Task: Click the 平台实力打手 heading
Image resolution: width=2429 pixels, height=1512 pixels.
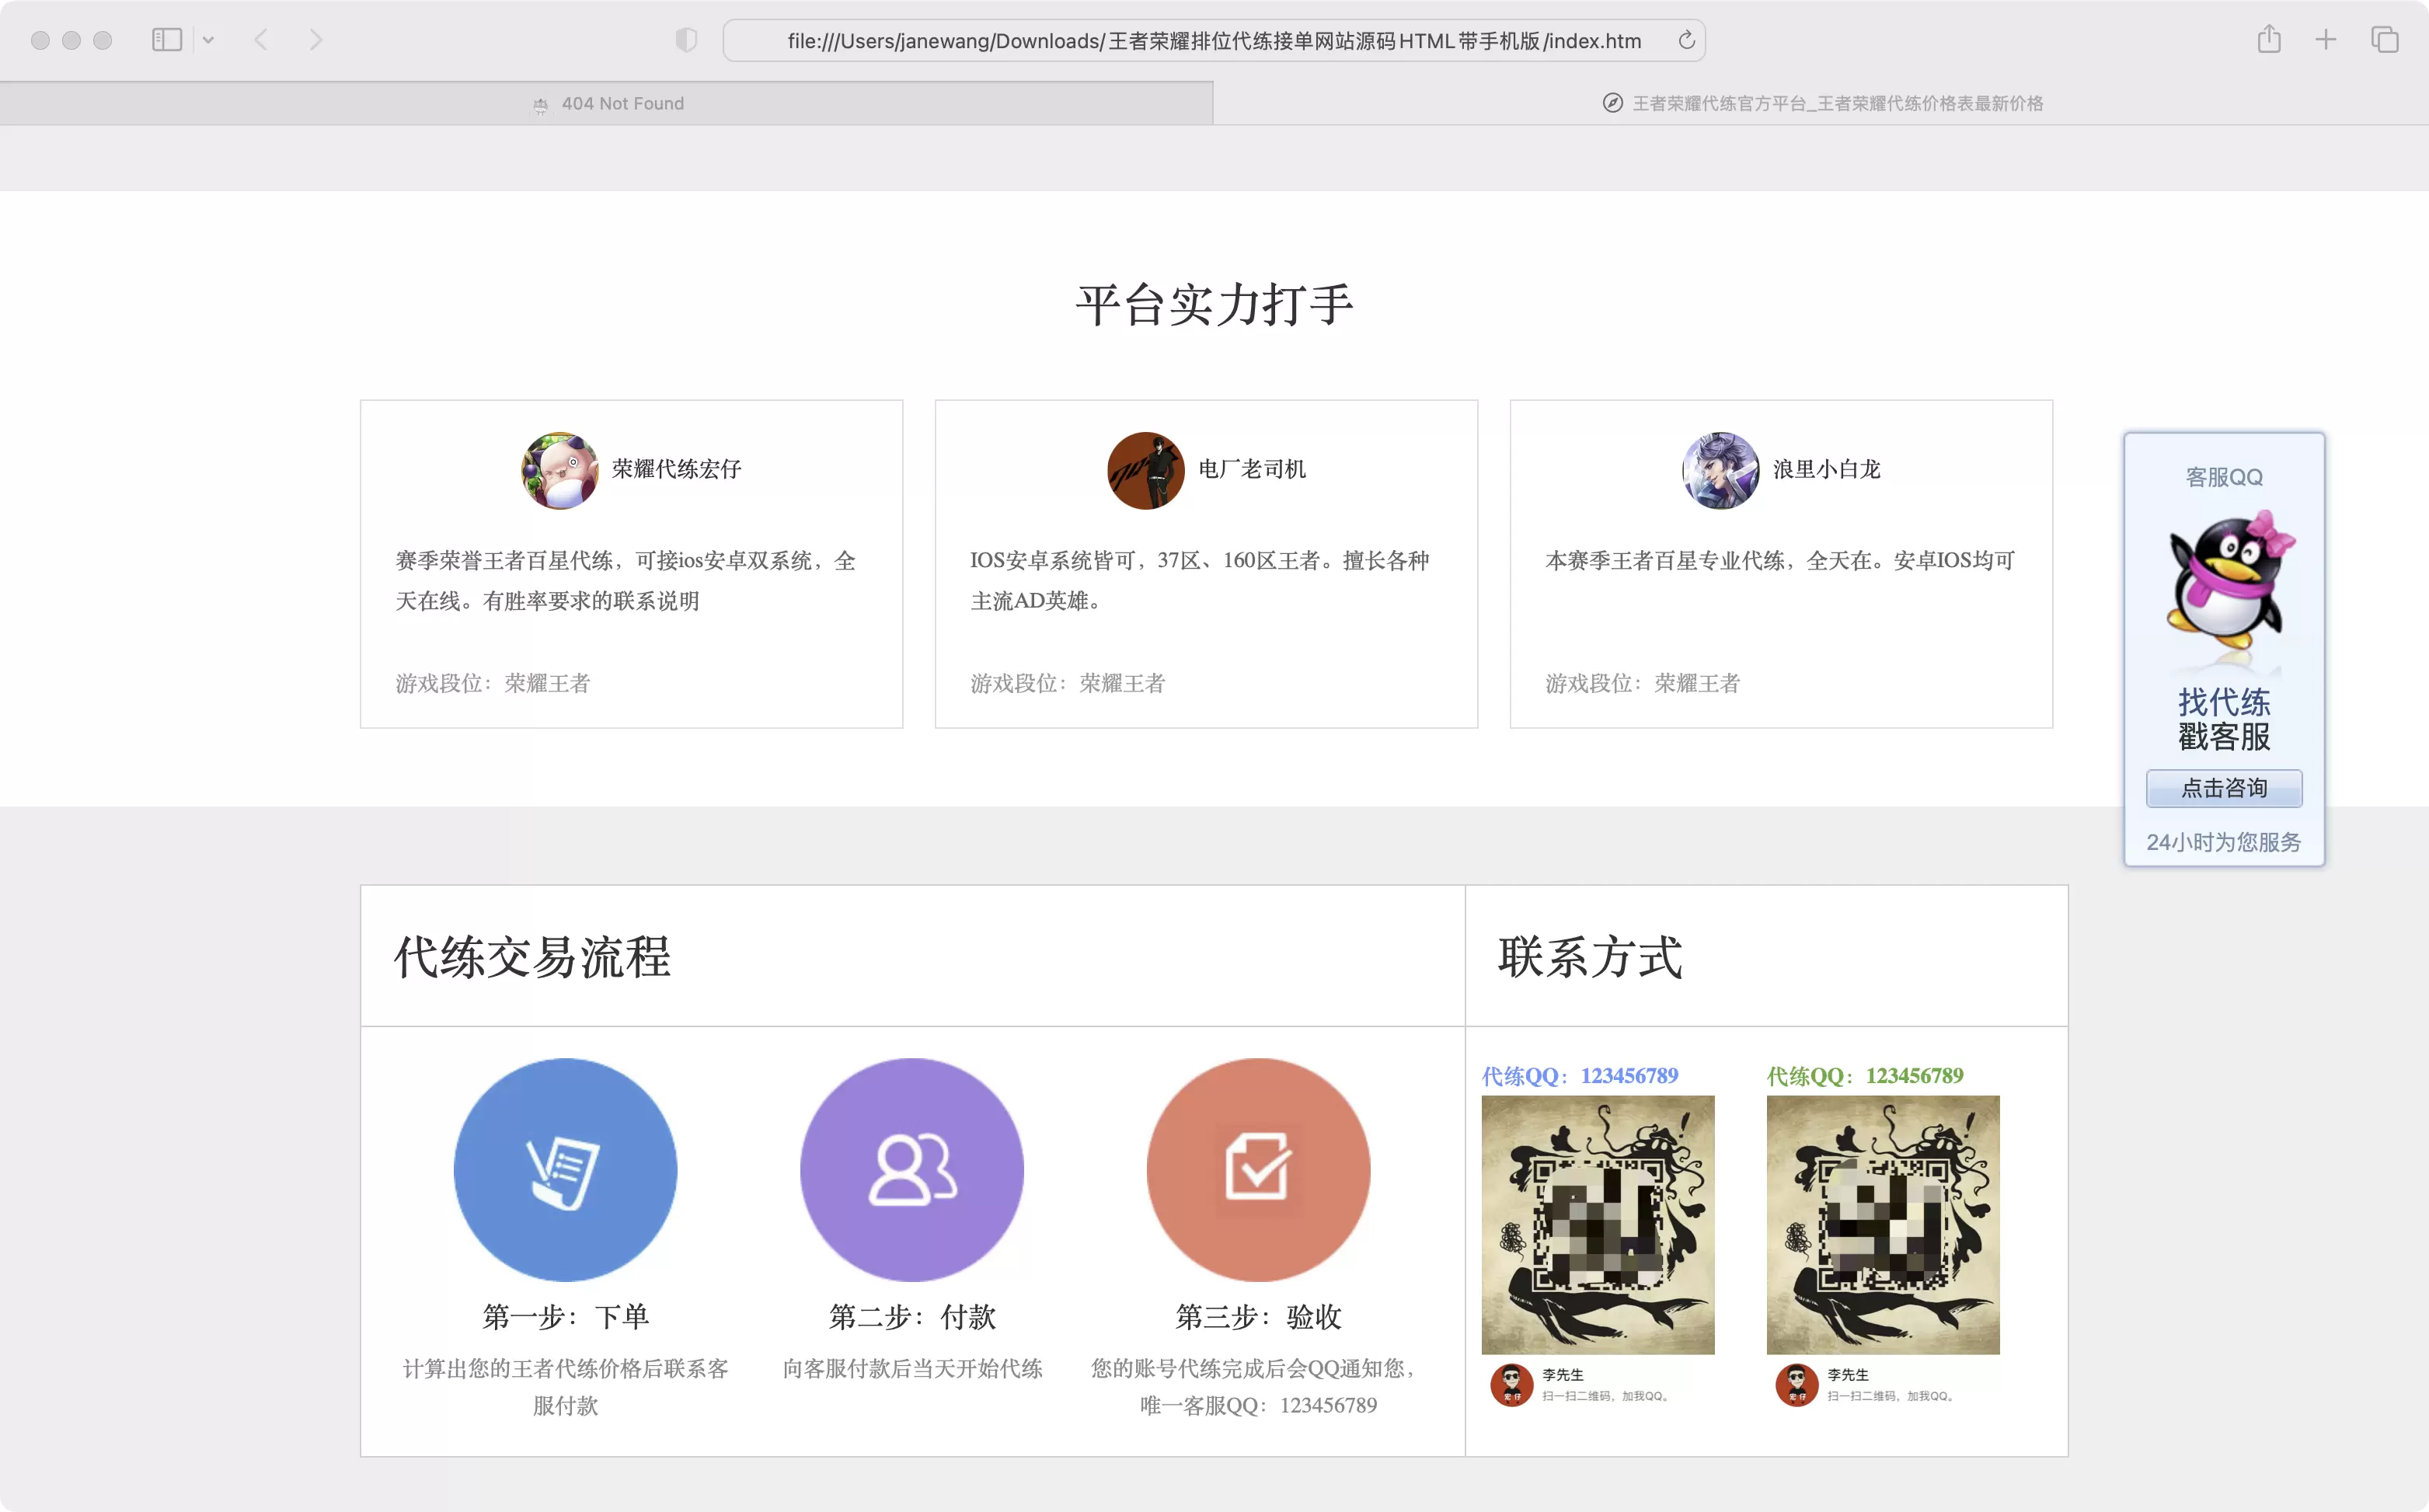Action: click(x=1214, y=304)
